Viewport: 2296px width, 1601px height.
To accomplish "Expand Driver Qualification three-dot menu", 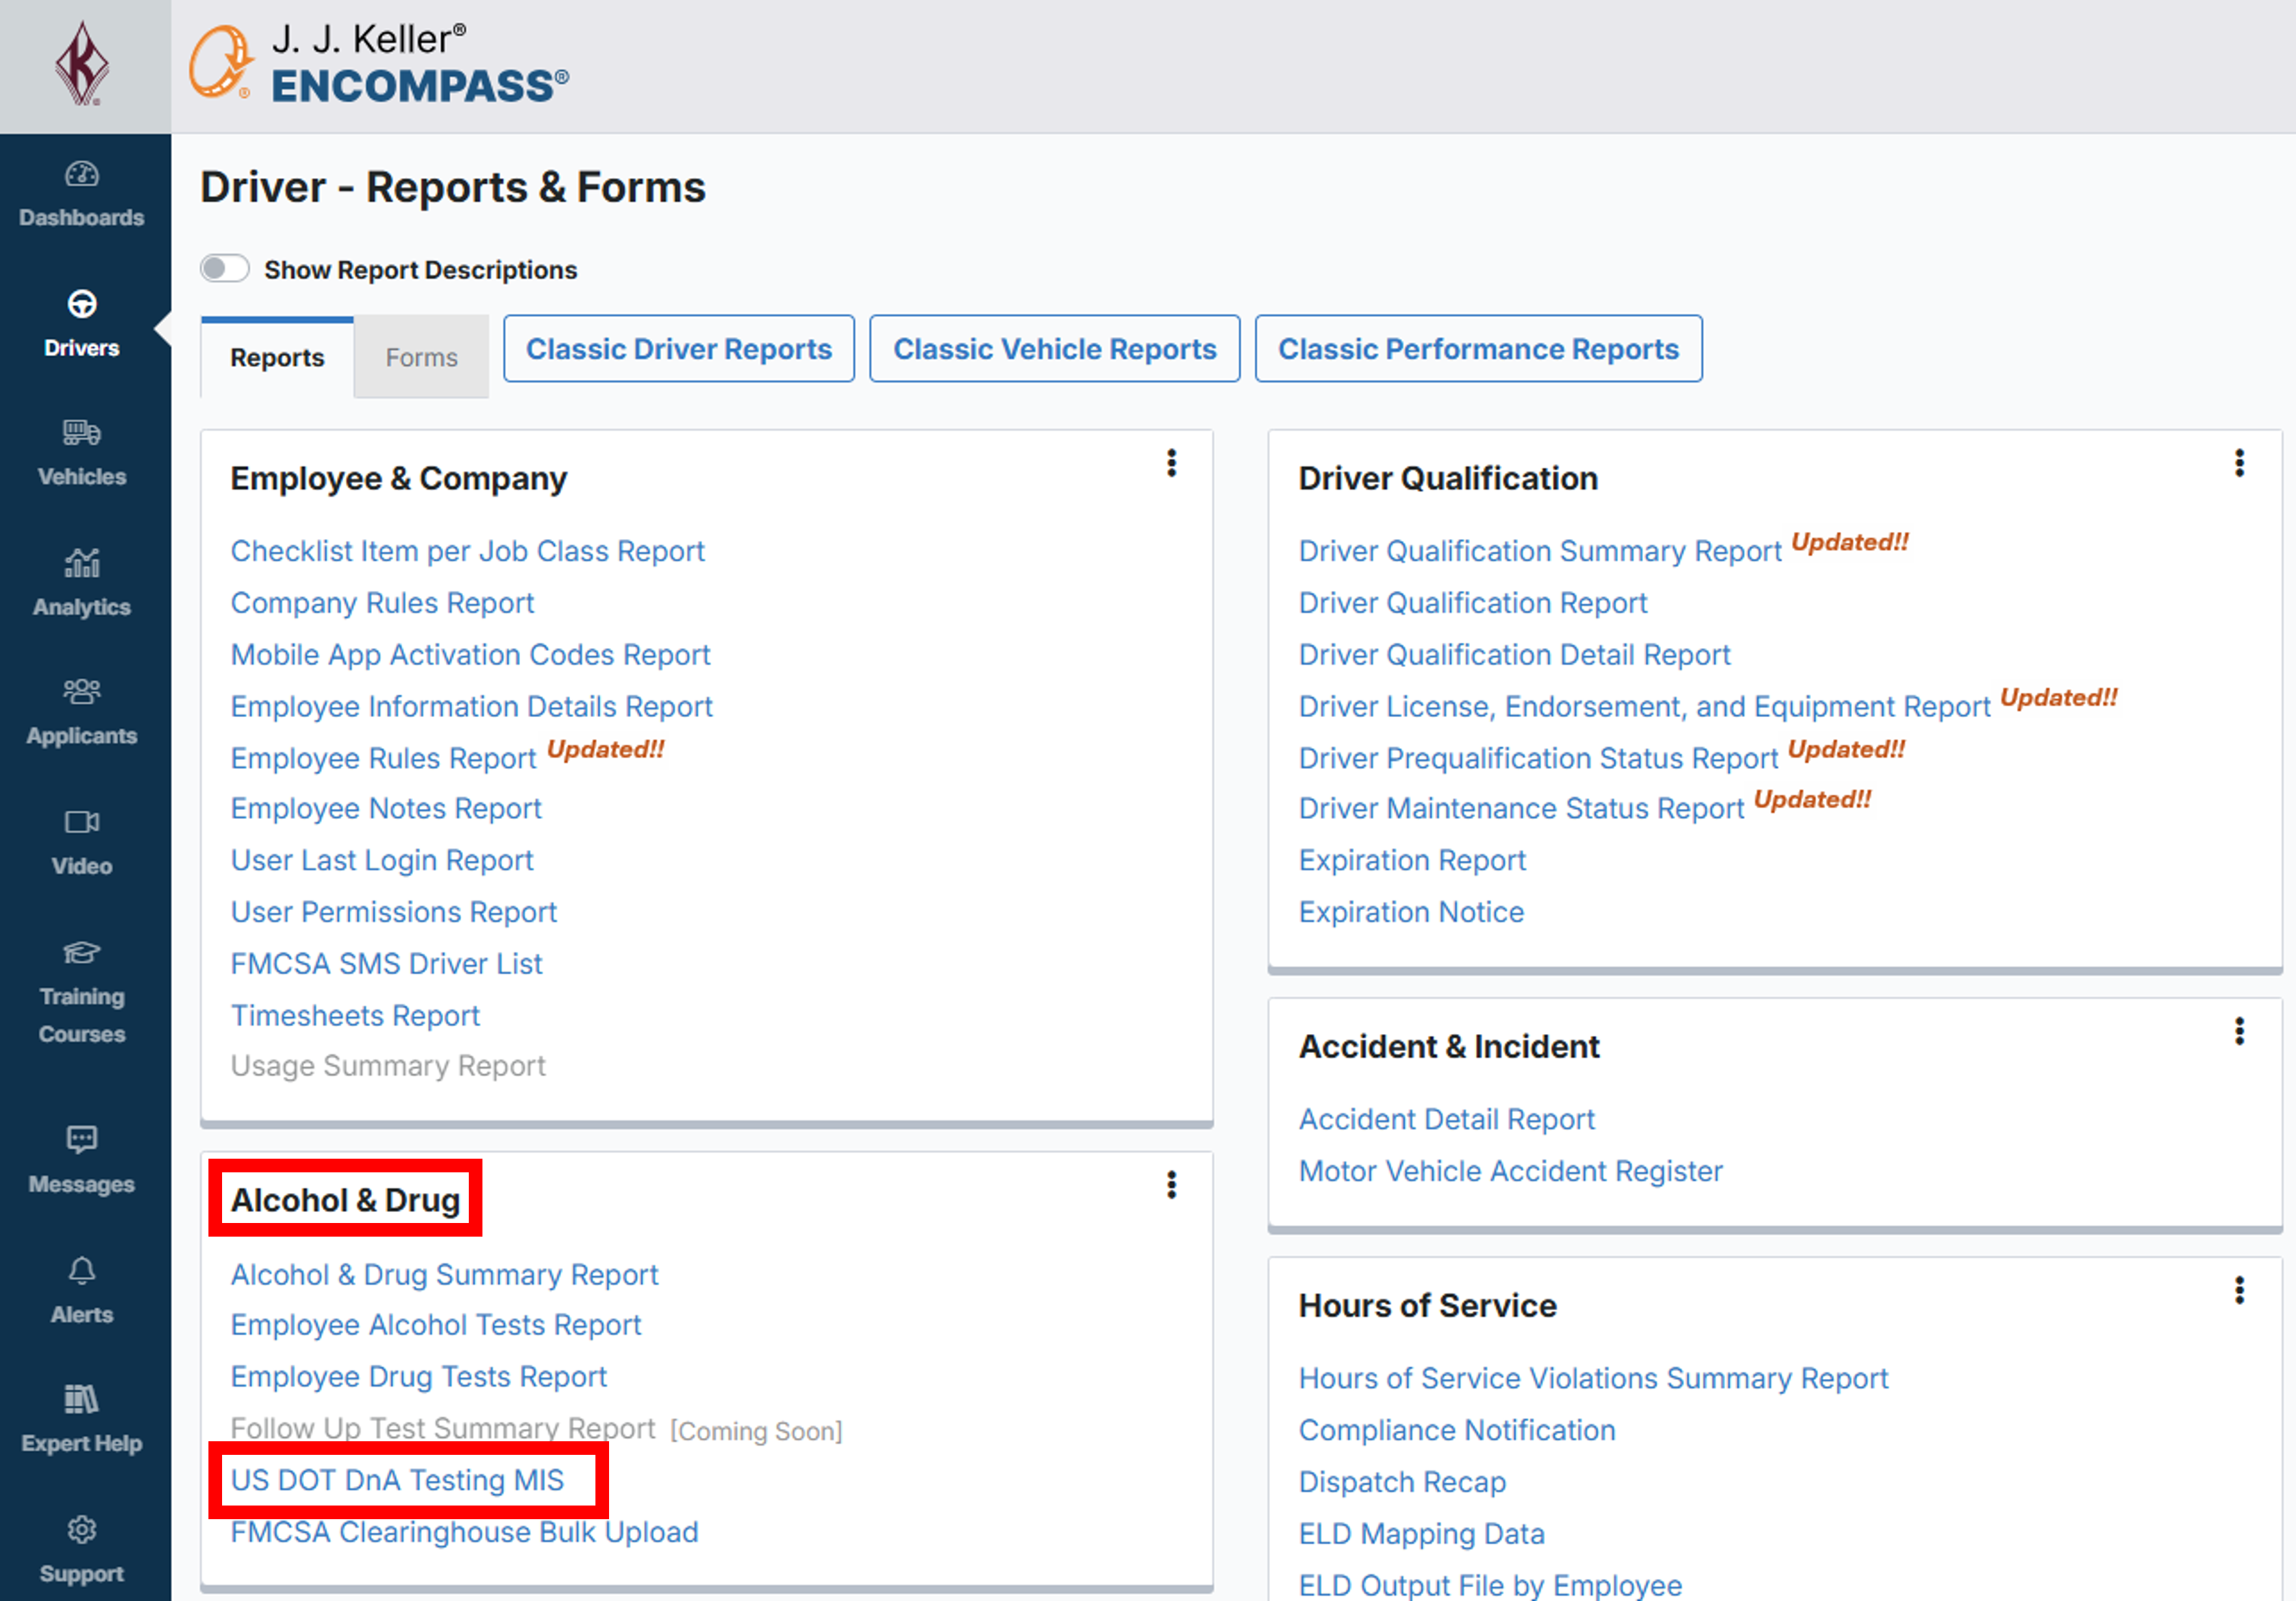I will point(2240,463).
